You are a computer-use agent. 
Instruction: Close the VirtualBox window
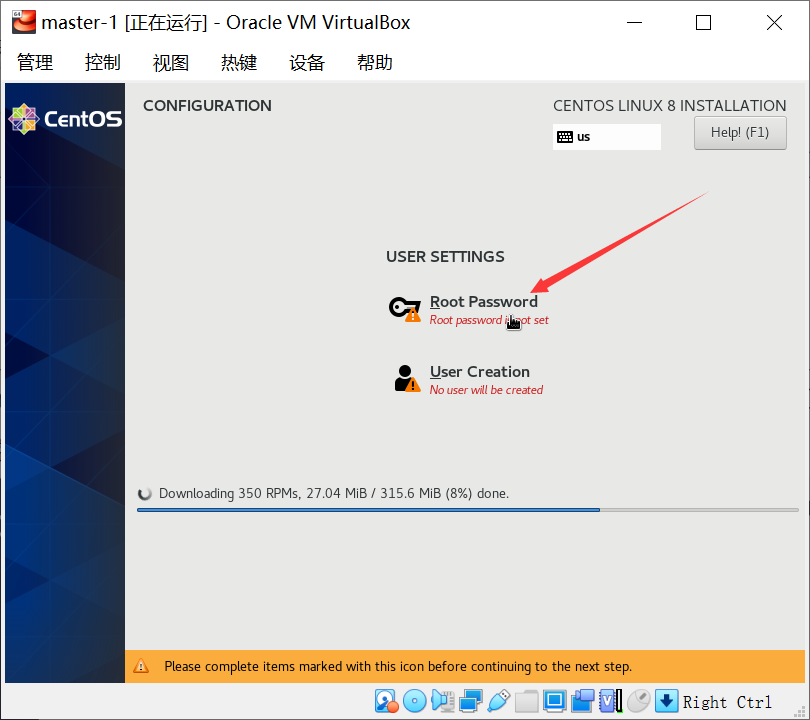[x=774, y=23]
